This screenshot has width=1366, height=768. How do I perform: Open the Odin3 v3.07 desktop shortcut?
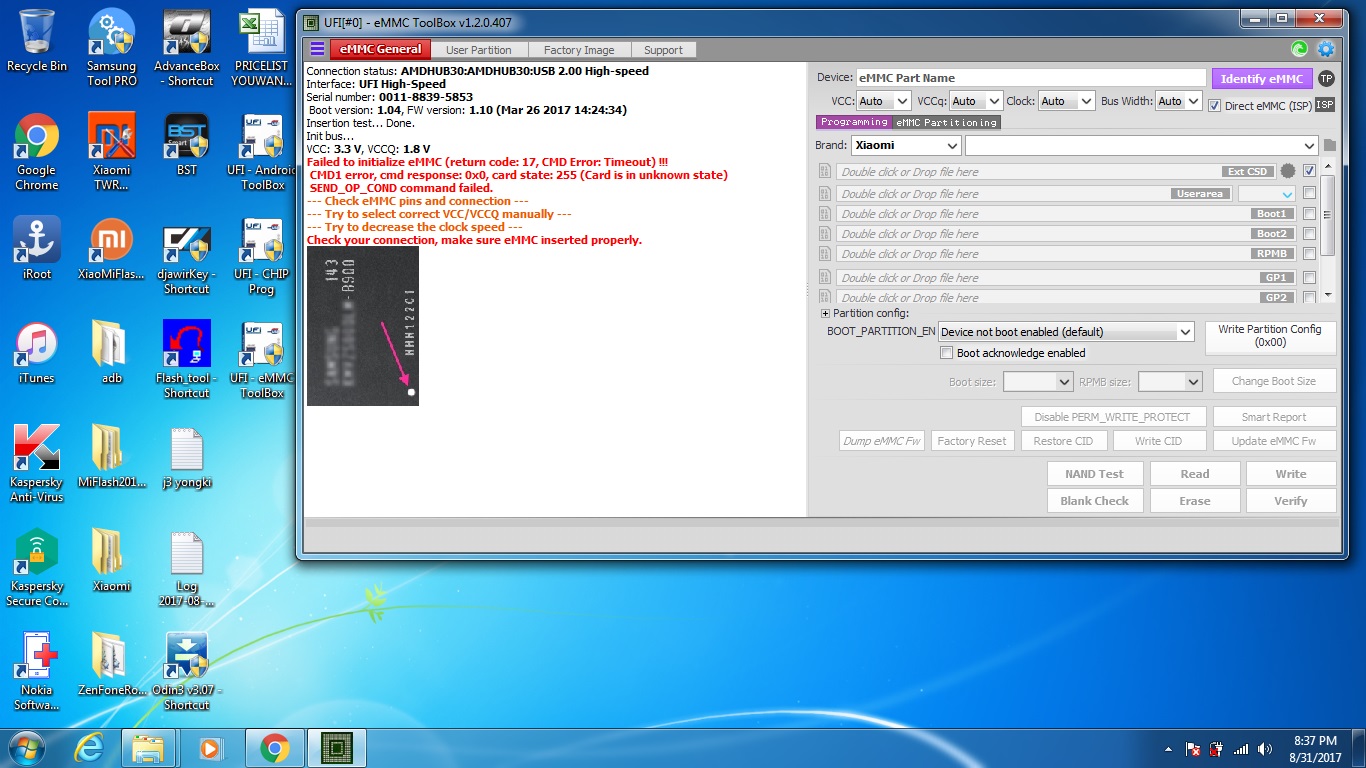pyautogui.click(x=187, y=672)
